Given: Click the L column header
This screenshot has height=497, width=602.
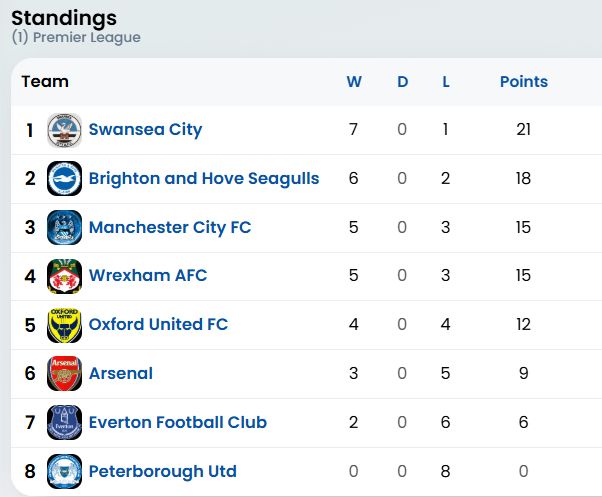Looking at the screenshot, I should click(x=446, y=82).
